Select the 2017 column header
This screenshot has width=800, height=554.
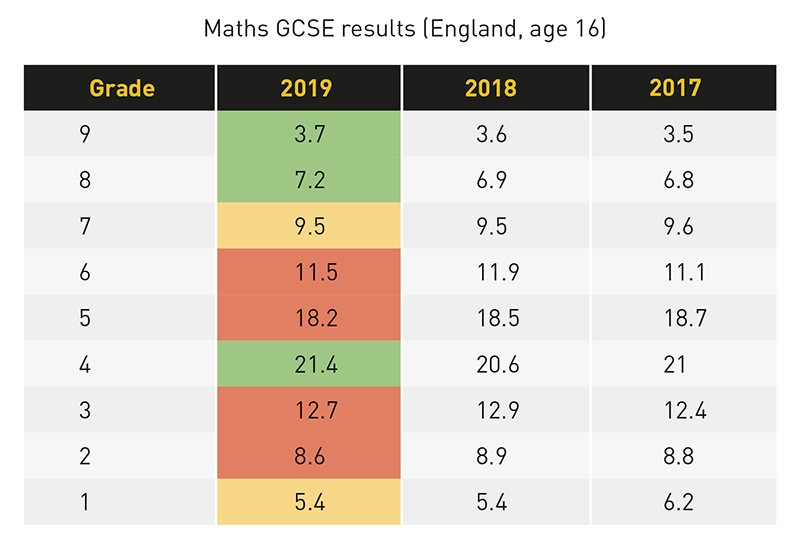tap(684, 88)
